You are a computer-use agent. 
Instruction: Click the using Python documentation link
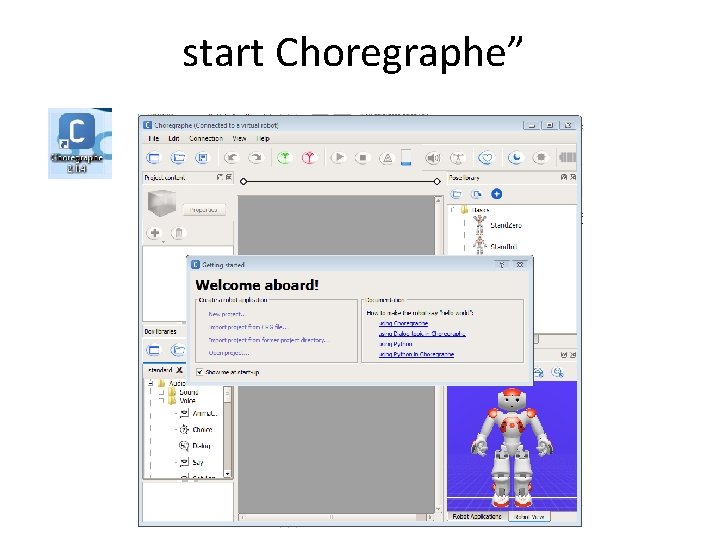pyautogui.click(x=395, y=344)
